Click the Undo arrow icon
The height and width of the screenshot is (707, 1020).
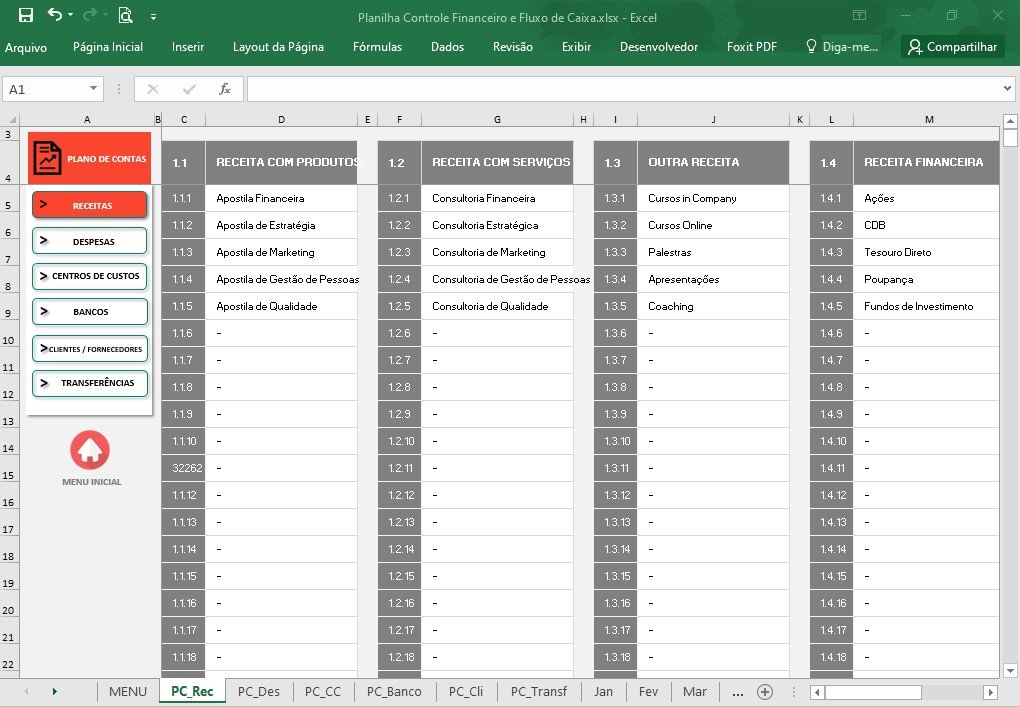[x=55, y=14]
